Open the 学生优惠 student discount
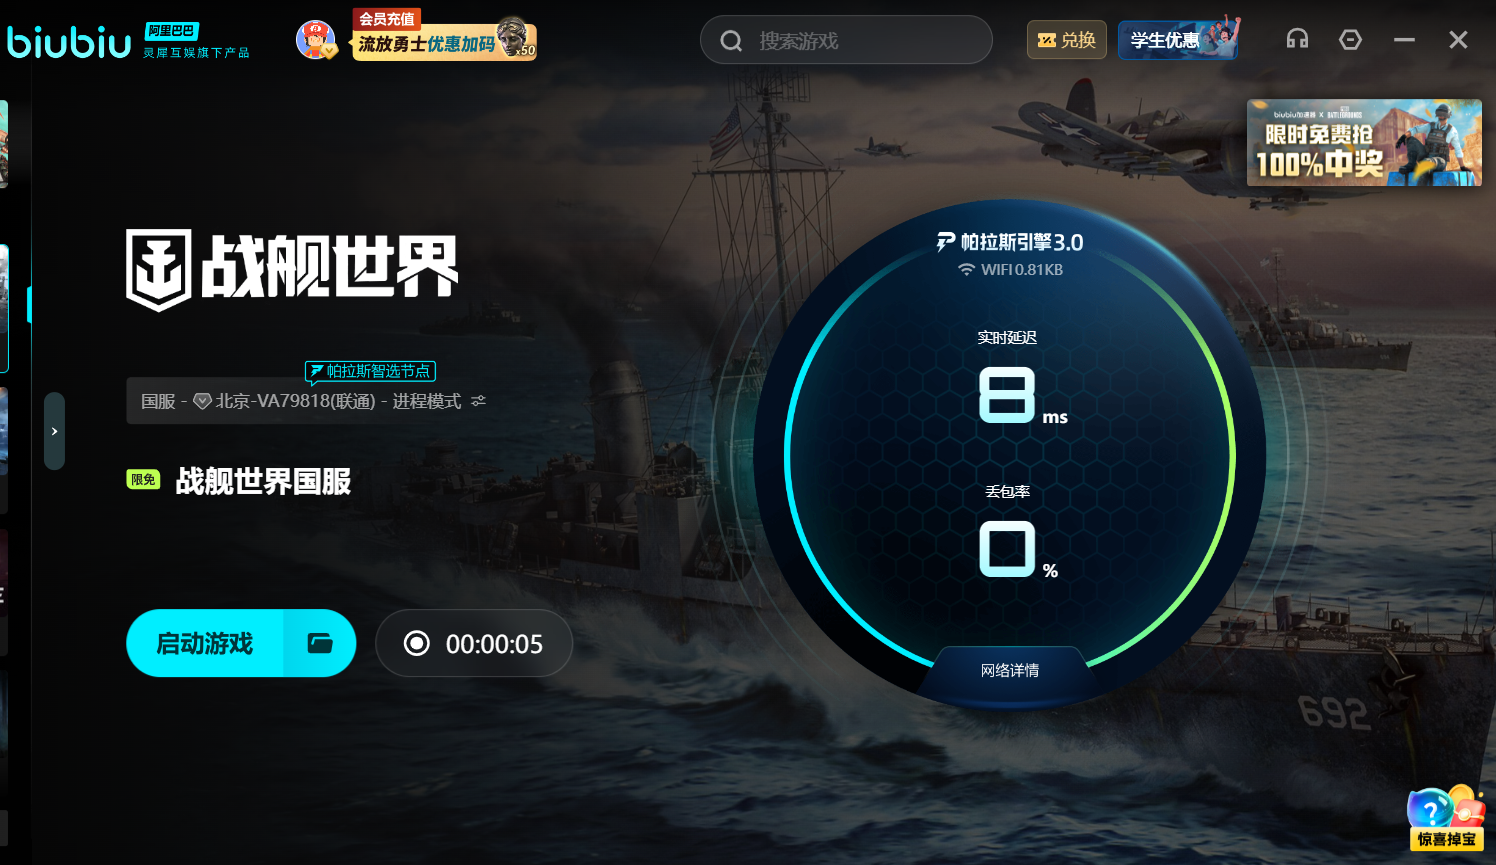This screenshot has width=1496, height=865. click(1179, 40)
